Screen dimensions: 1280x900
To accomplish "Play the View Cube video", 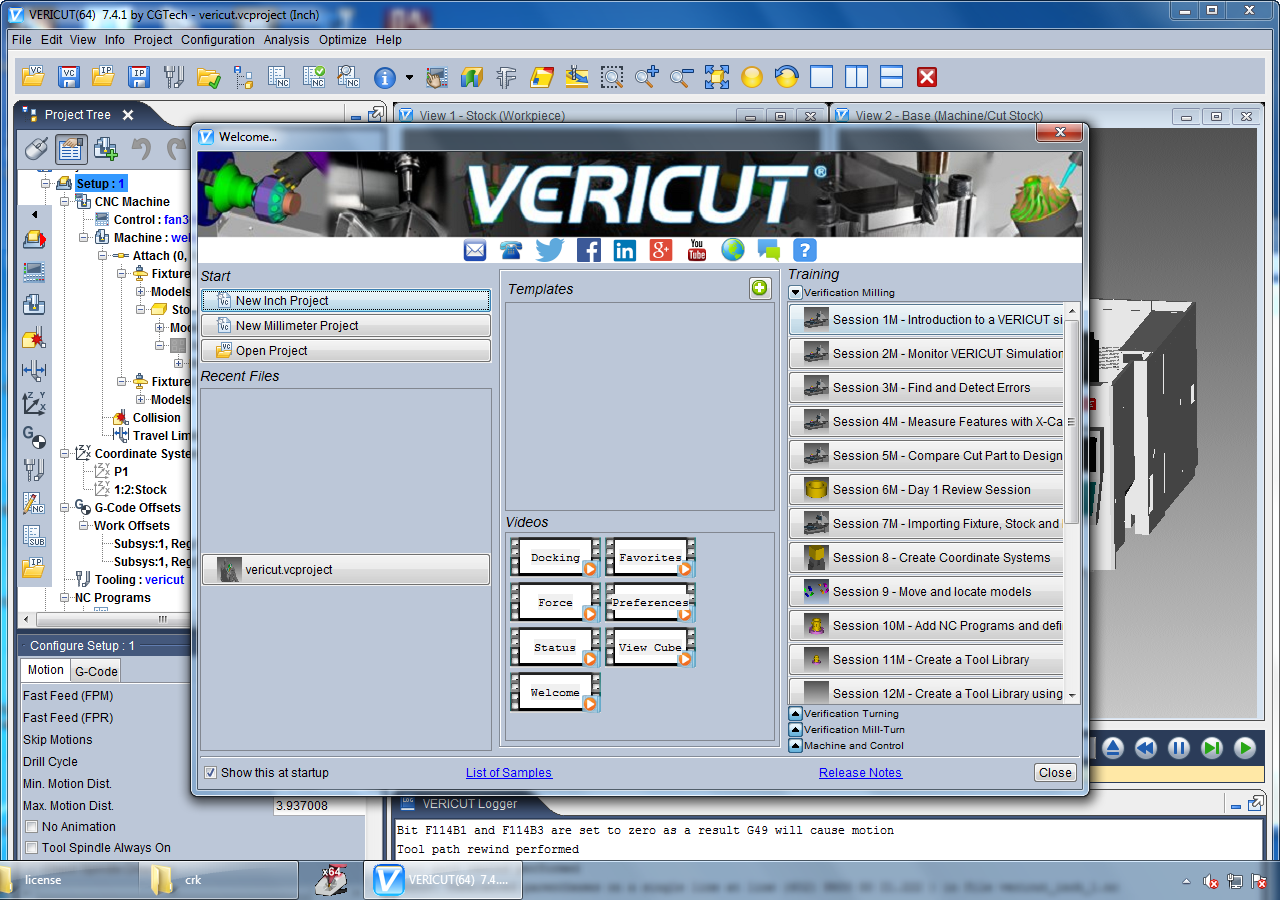I will [x=650, y=647].
